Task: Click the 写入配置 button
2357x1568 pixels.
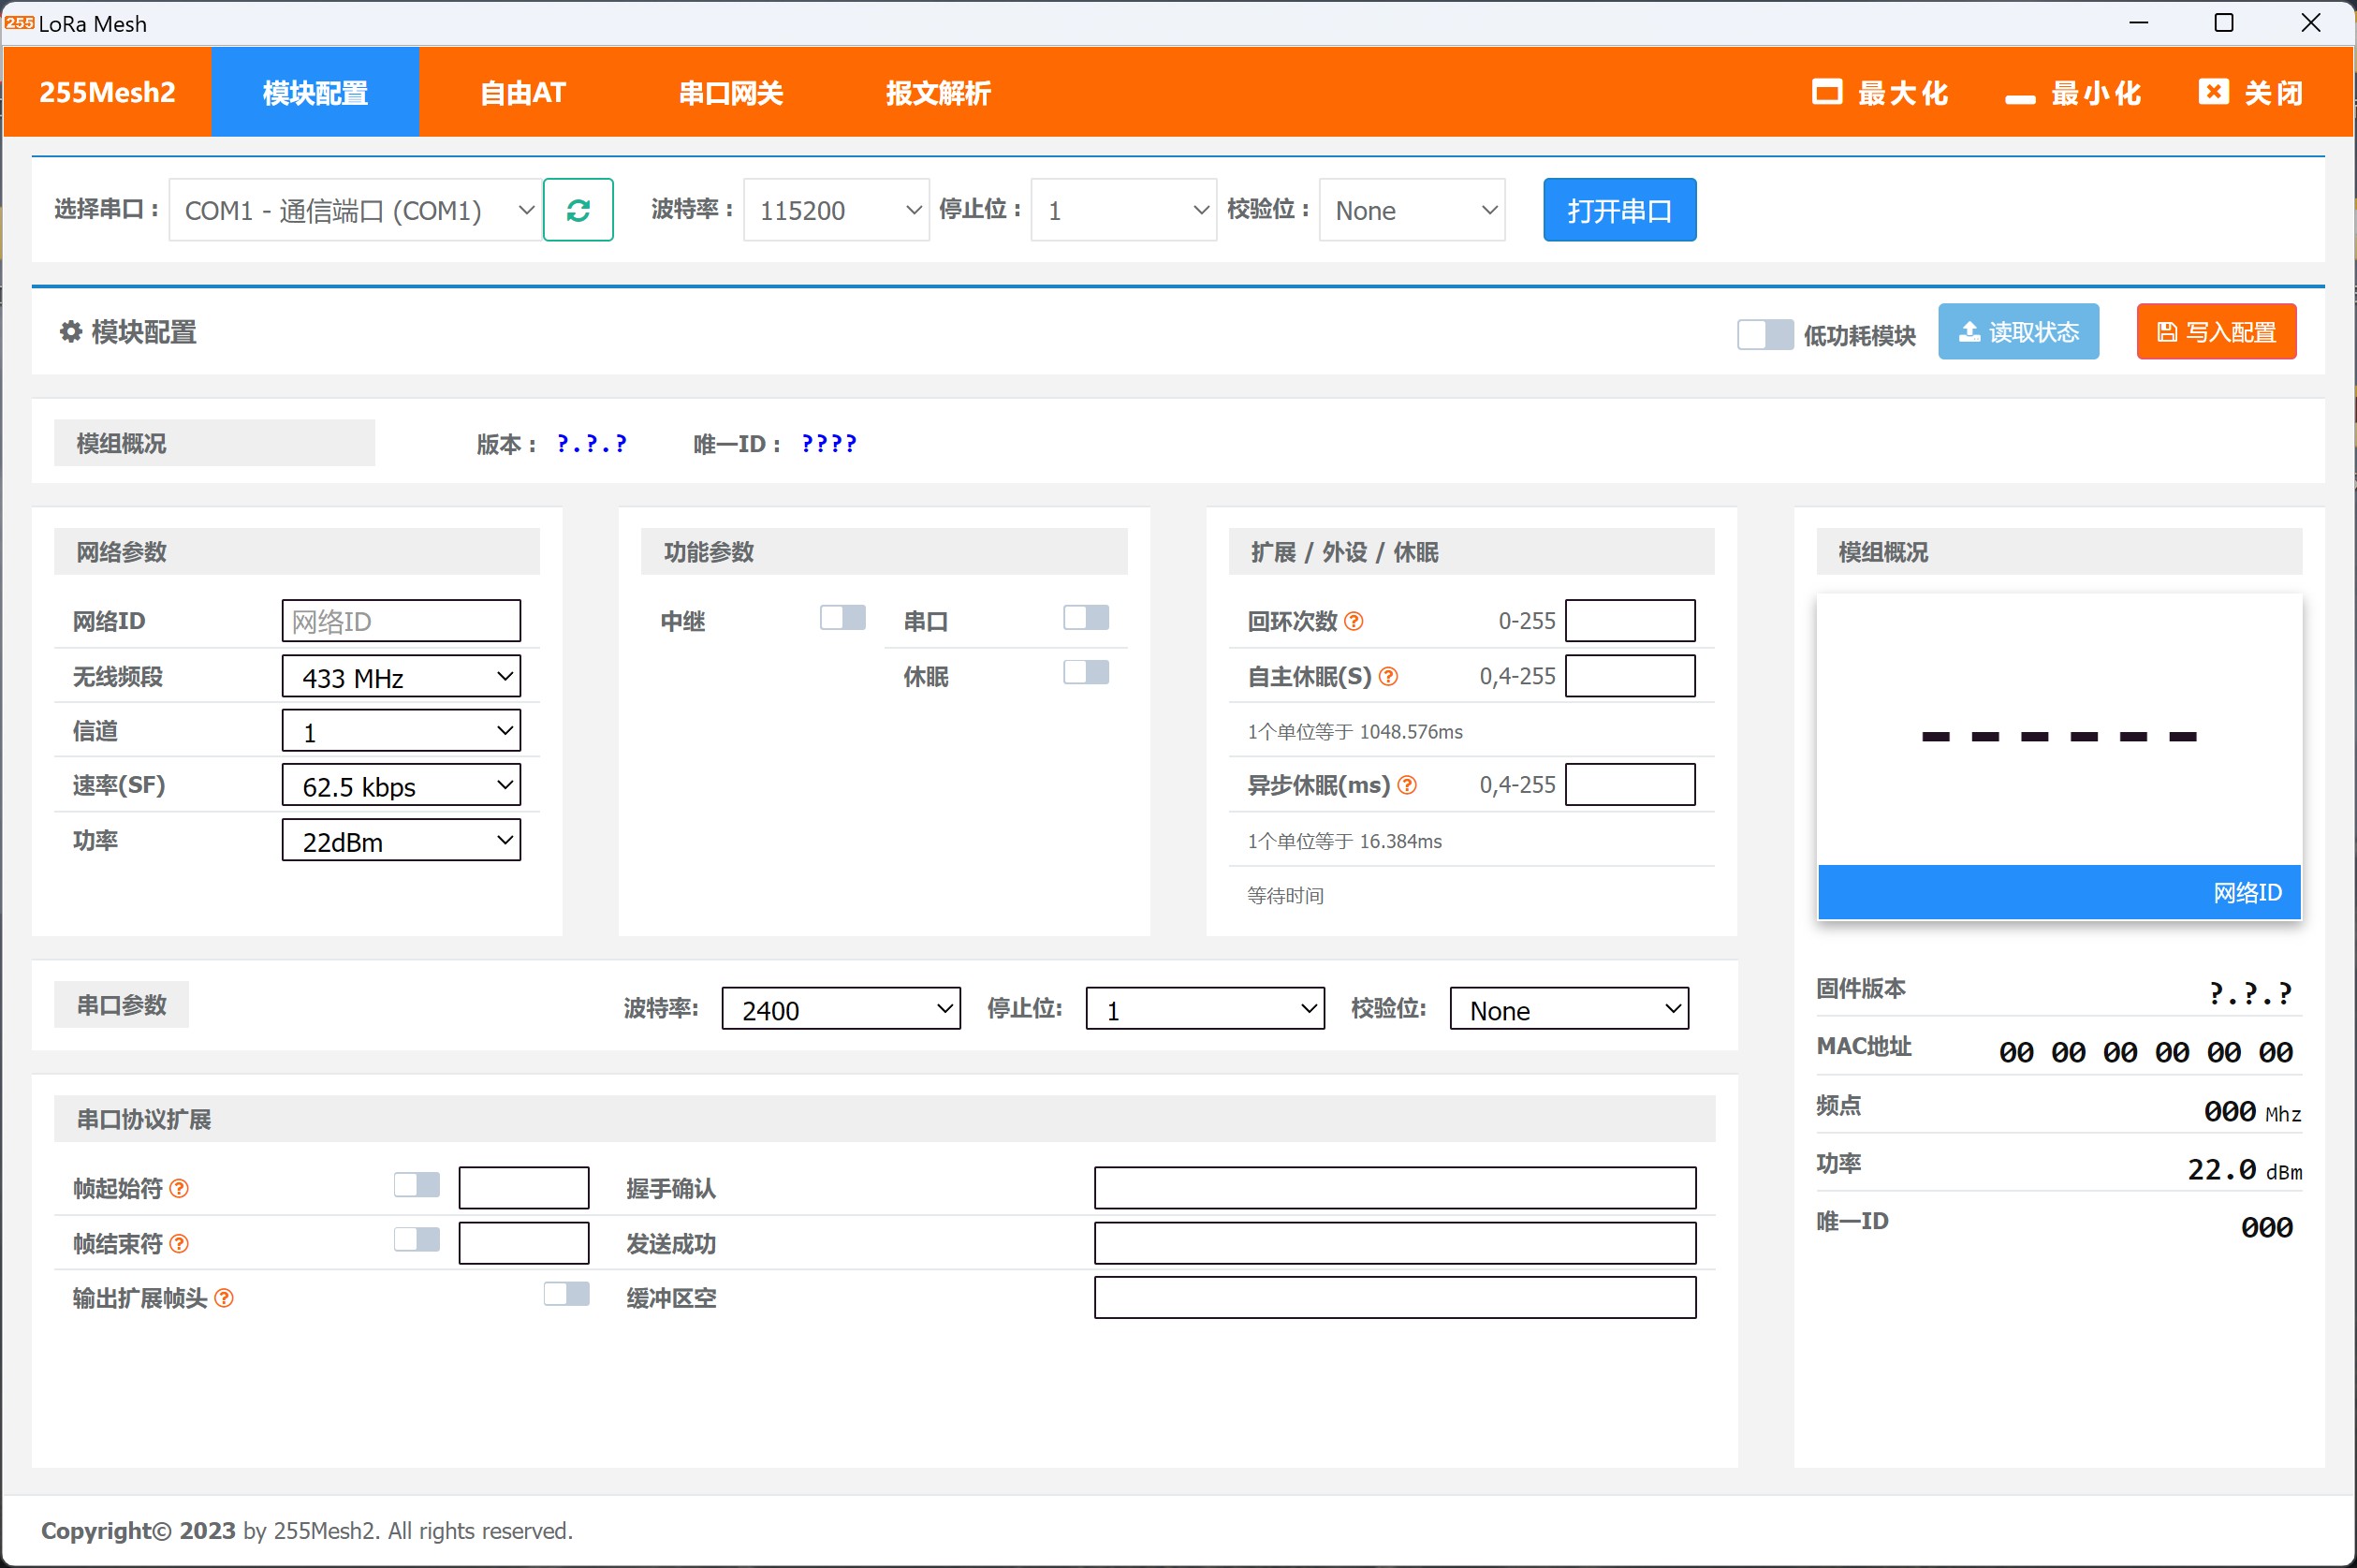Action: click(2216, 332)
